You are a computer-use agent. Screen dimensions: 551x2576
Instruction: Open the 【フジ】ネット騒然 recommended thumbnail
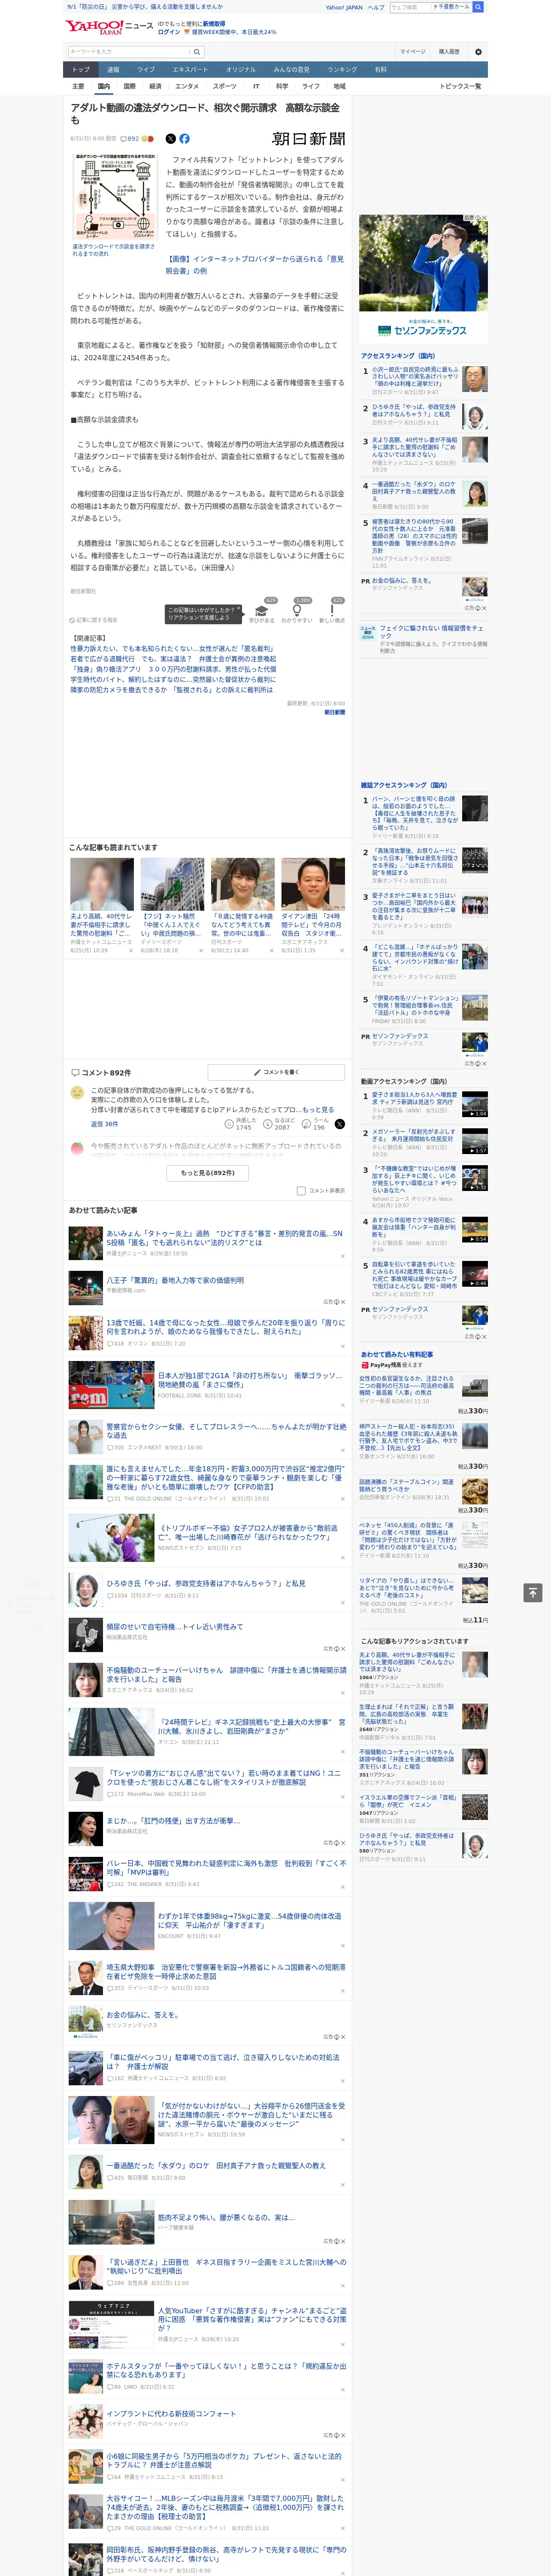click(x=172, y=884)
